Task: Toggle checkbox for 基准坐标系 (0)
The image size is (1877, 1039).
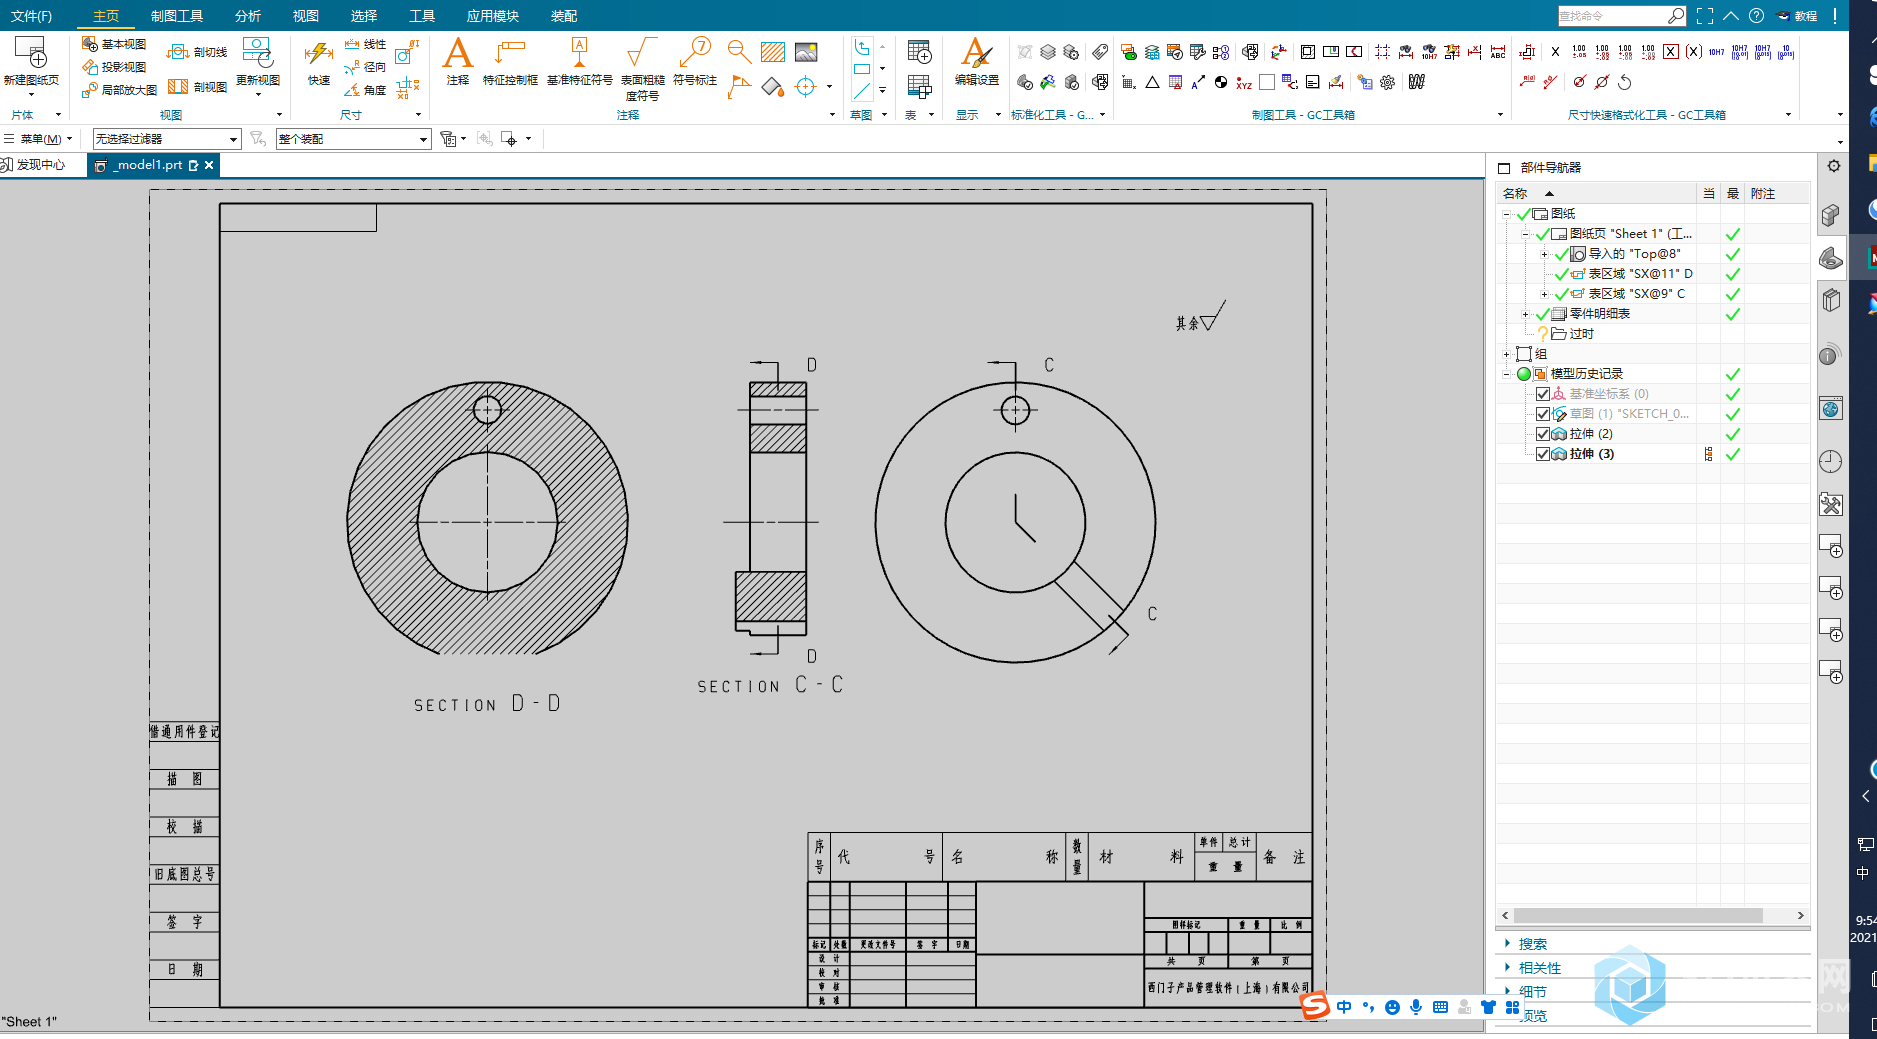Action: coord(1543,394)
